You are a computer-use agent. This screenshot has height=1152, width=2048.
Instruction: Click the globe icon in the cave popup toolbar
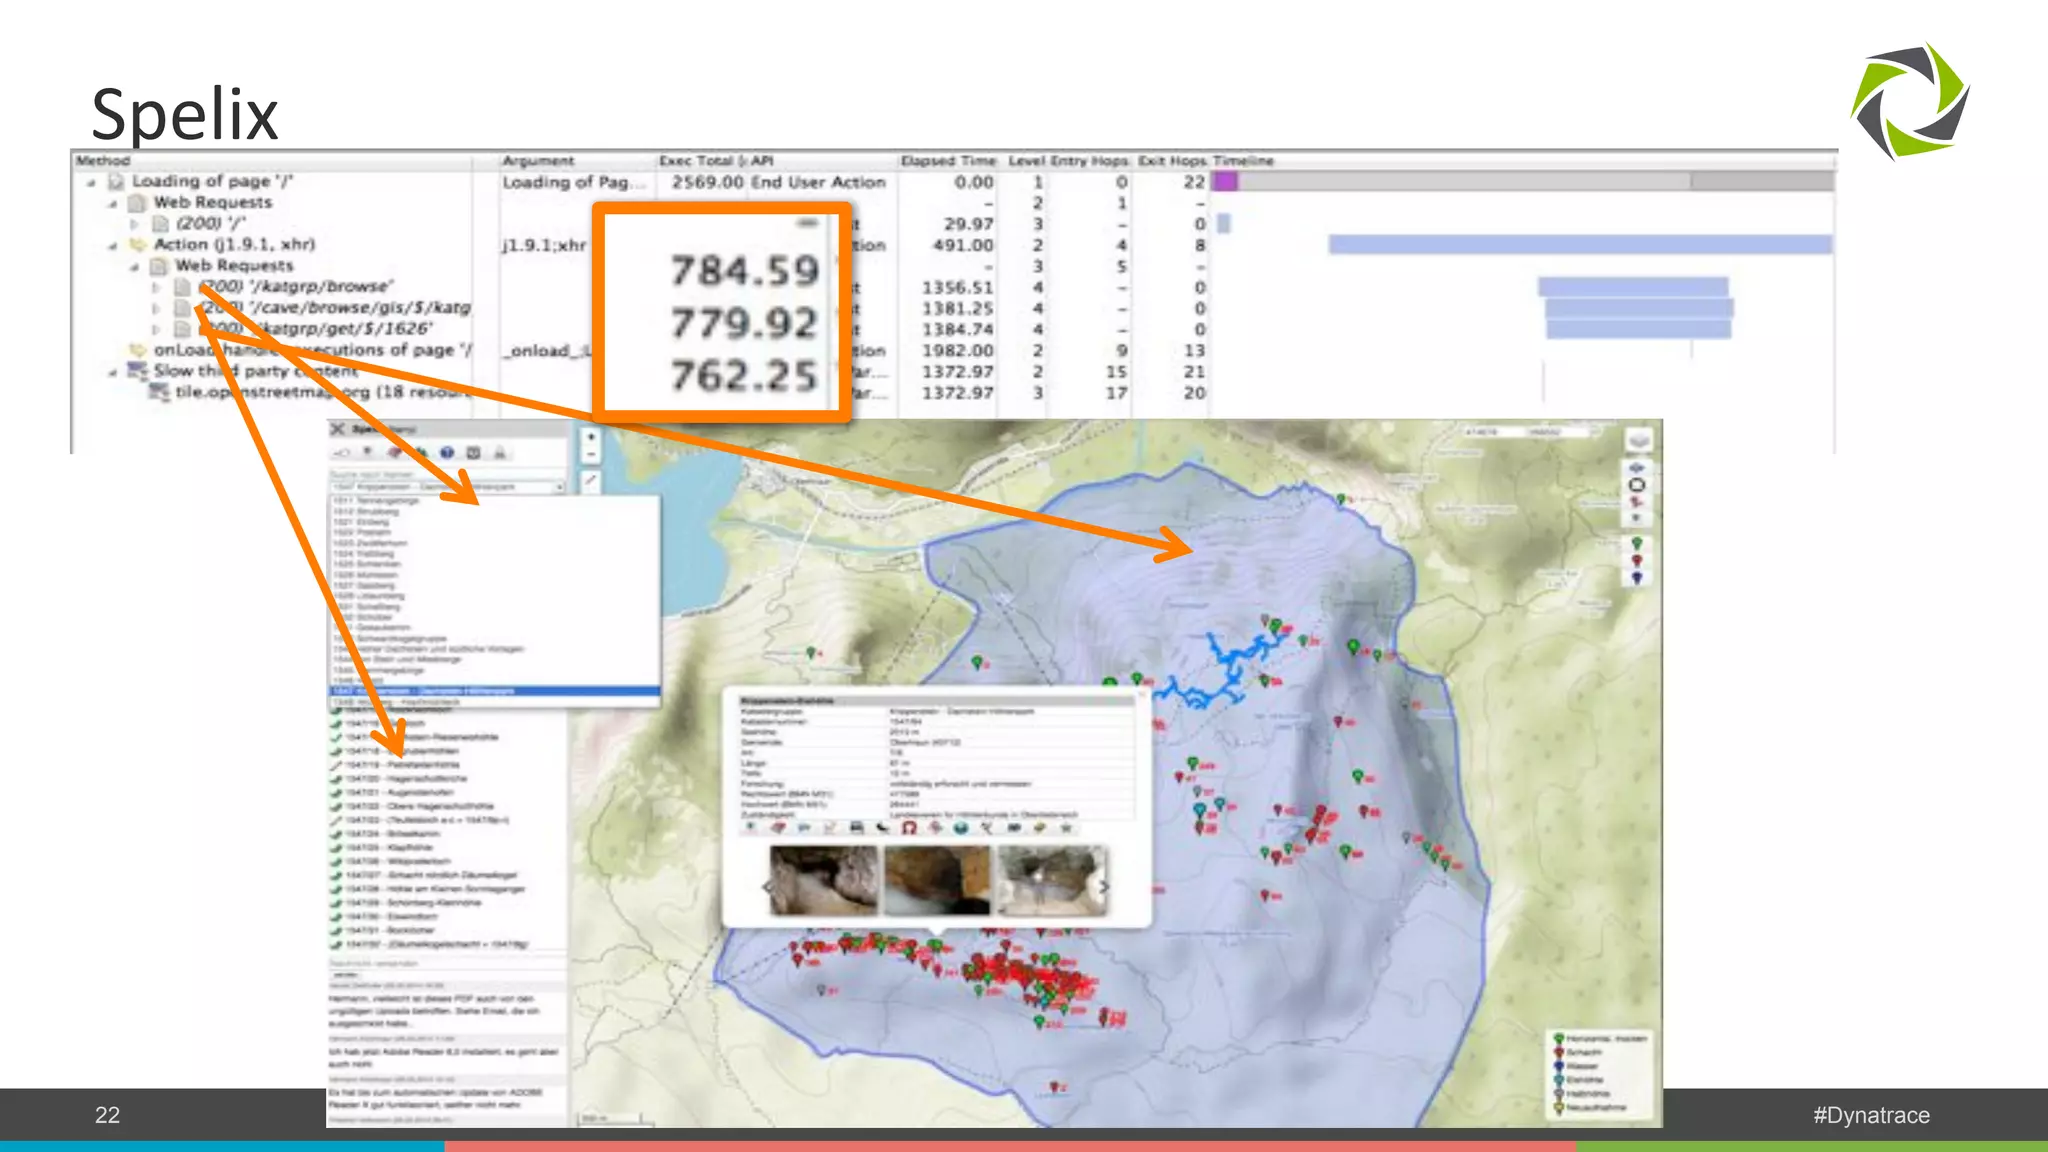tap(961, 828)
